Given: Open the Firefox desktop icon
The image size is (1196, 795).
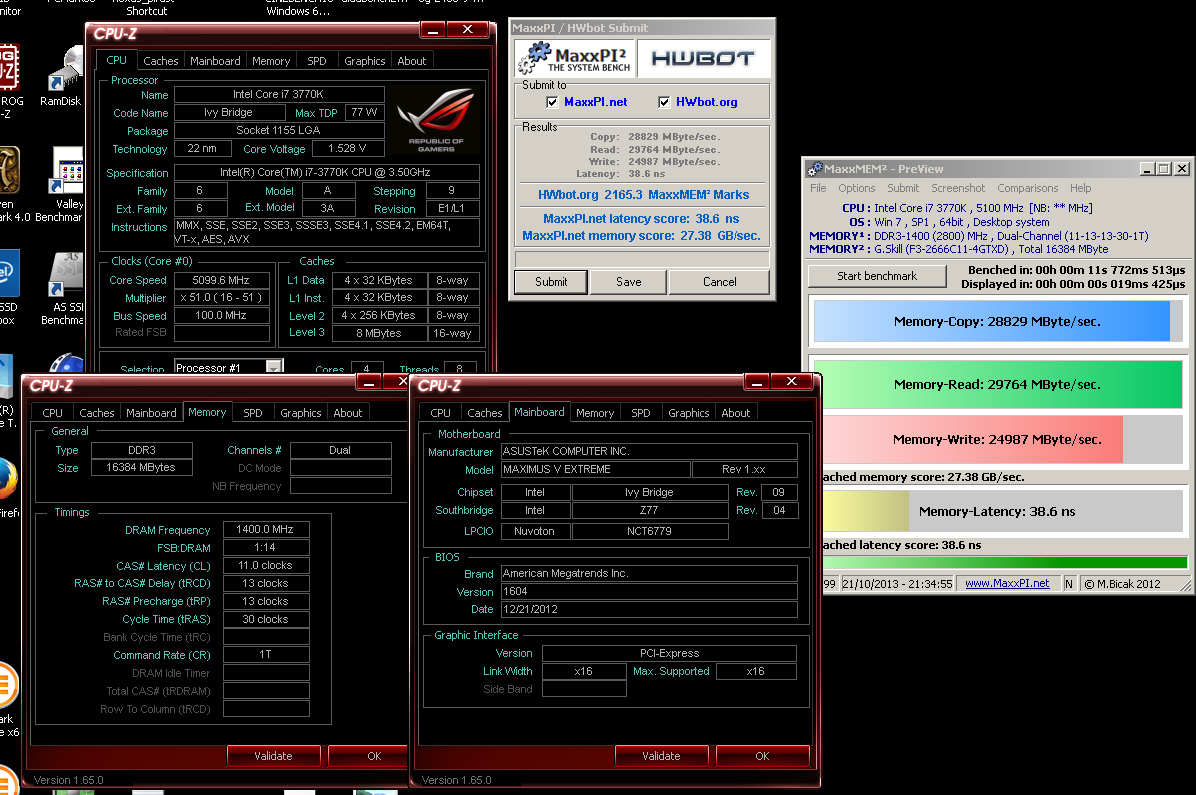Looking at the screenshot, I should point(8,486).
